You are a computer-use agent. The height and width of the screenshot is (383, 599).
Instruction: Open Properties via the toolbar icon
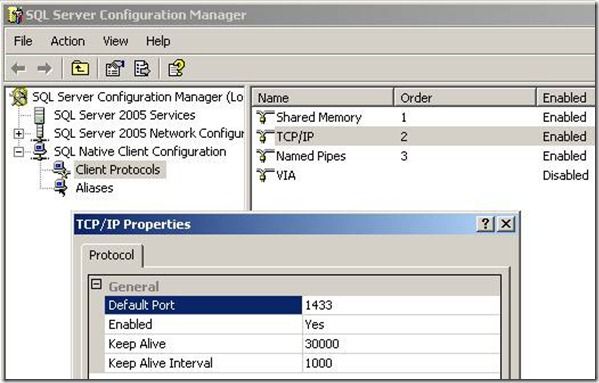coord(115,69)
